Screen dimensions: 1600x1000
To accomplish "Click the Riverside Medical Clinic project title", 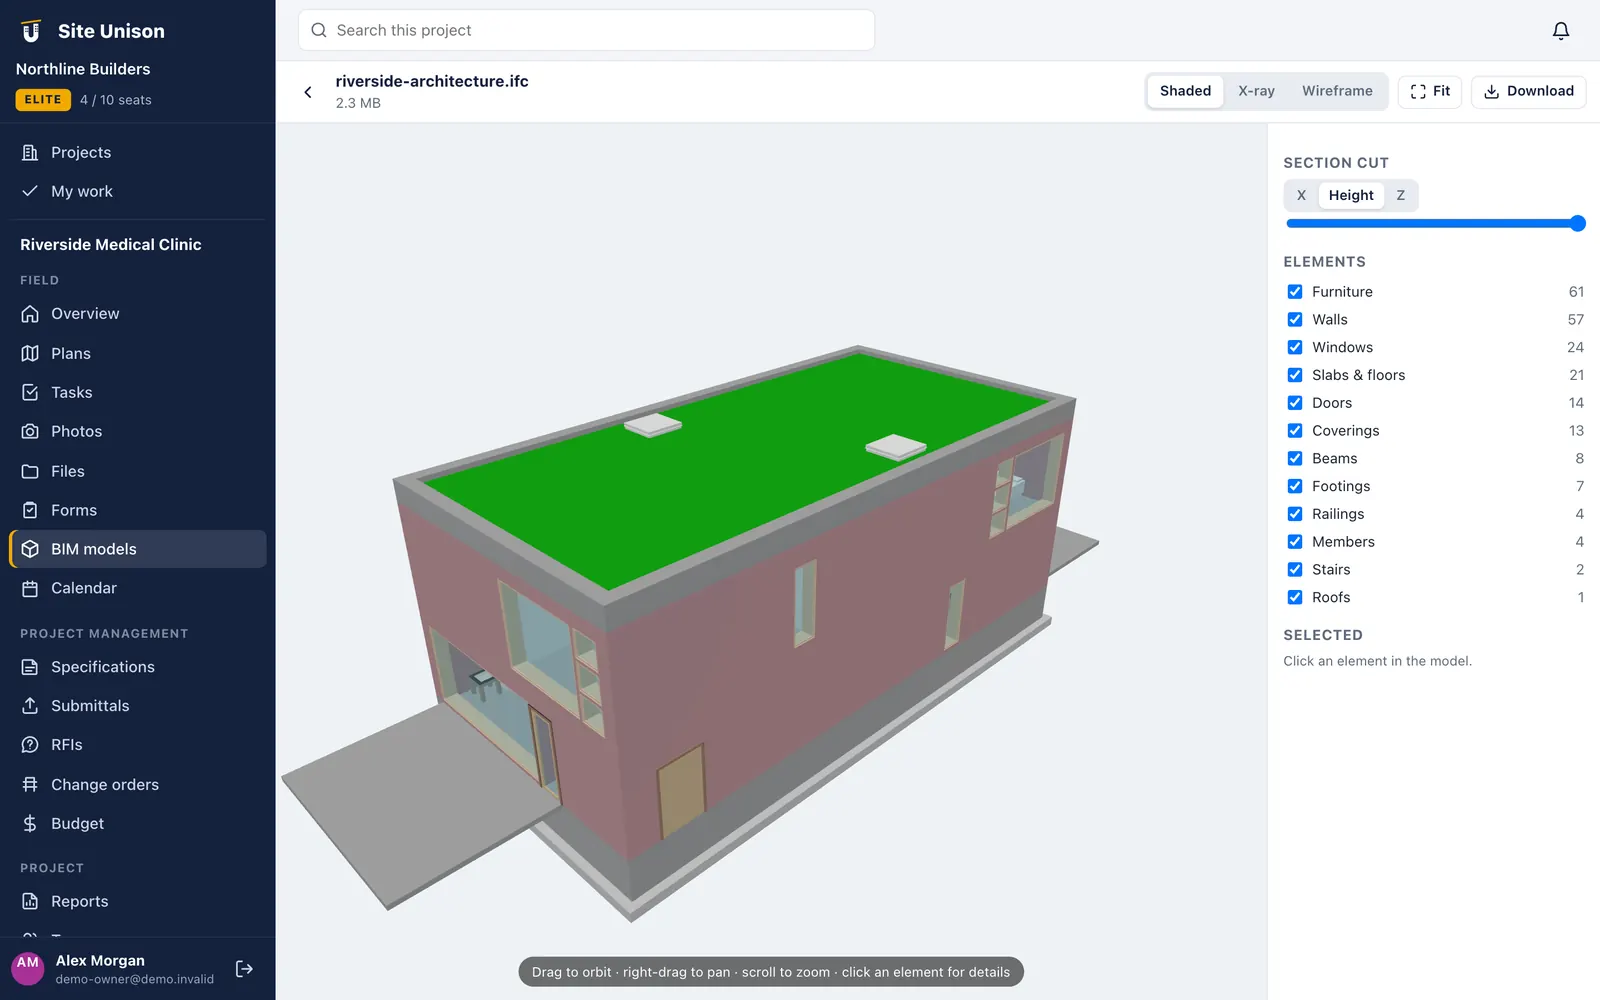I will point(111,244).
